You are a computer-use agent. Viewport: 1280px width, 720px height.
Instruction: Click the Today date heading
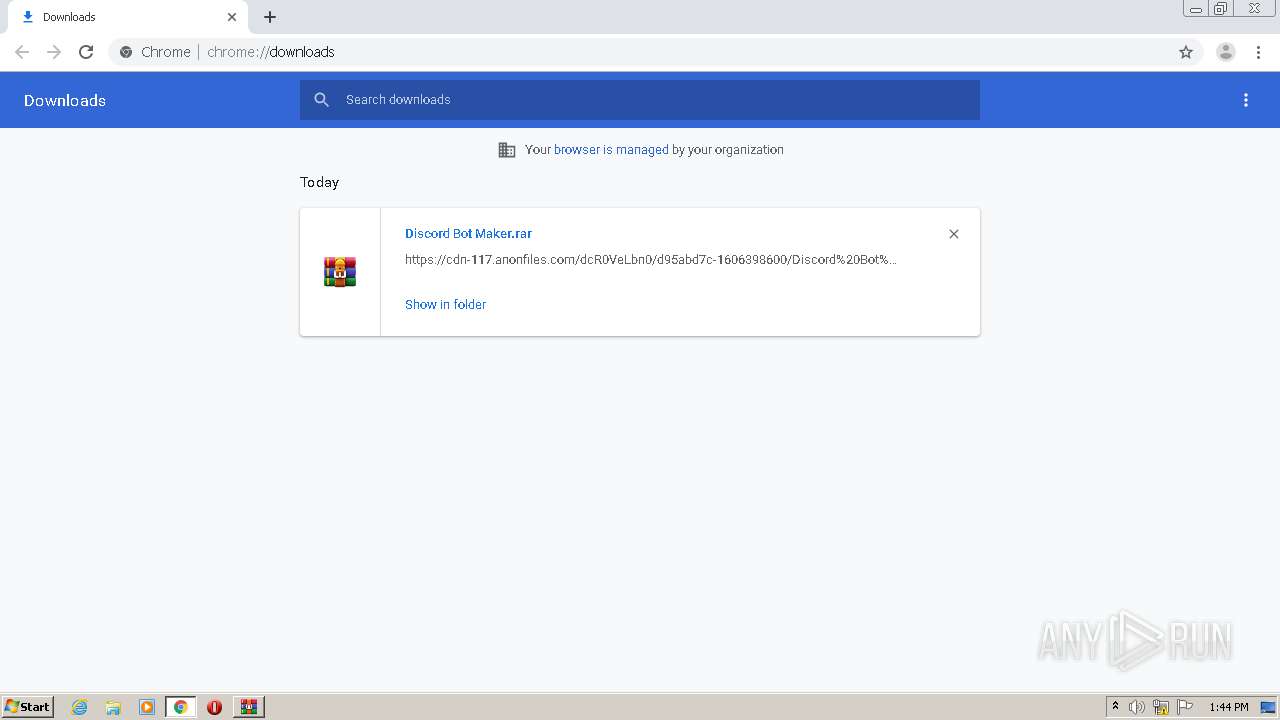[x=319, y=182]
